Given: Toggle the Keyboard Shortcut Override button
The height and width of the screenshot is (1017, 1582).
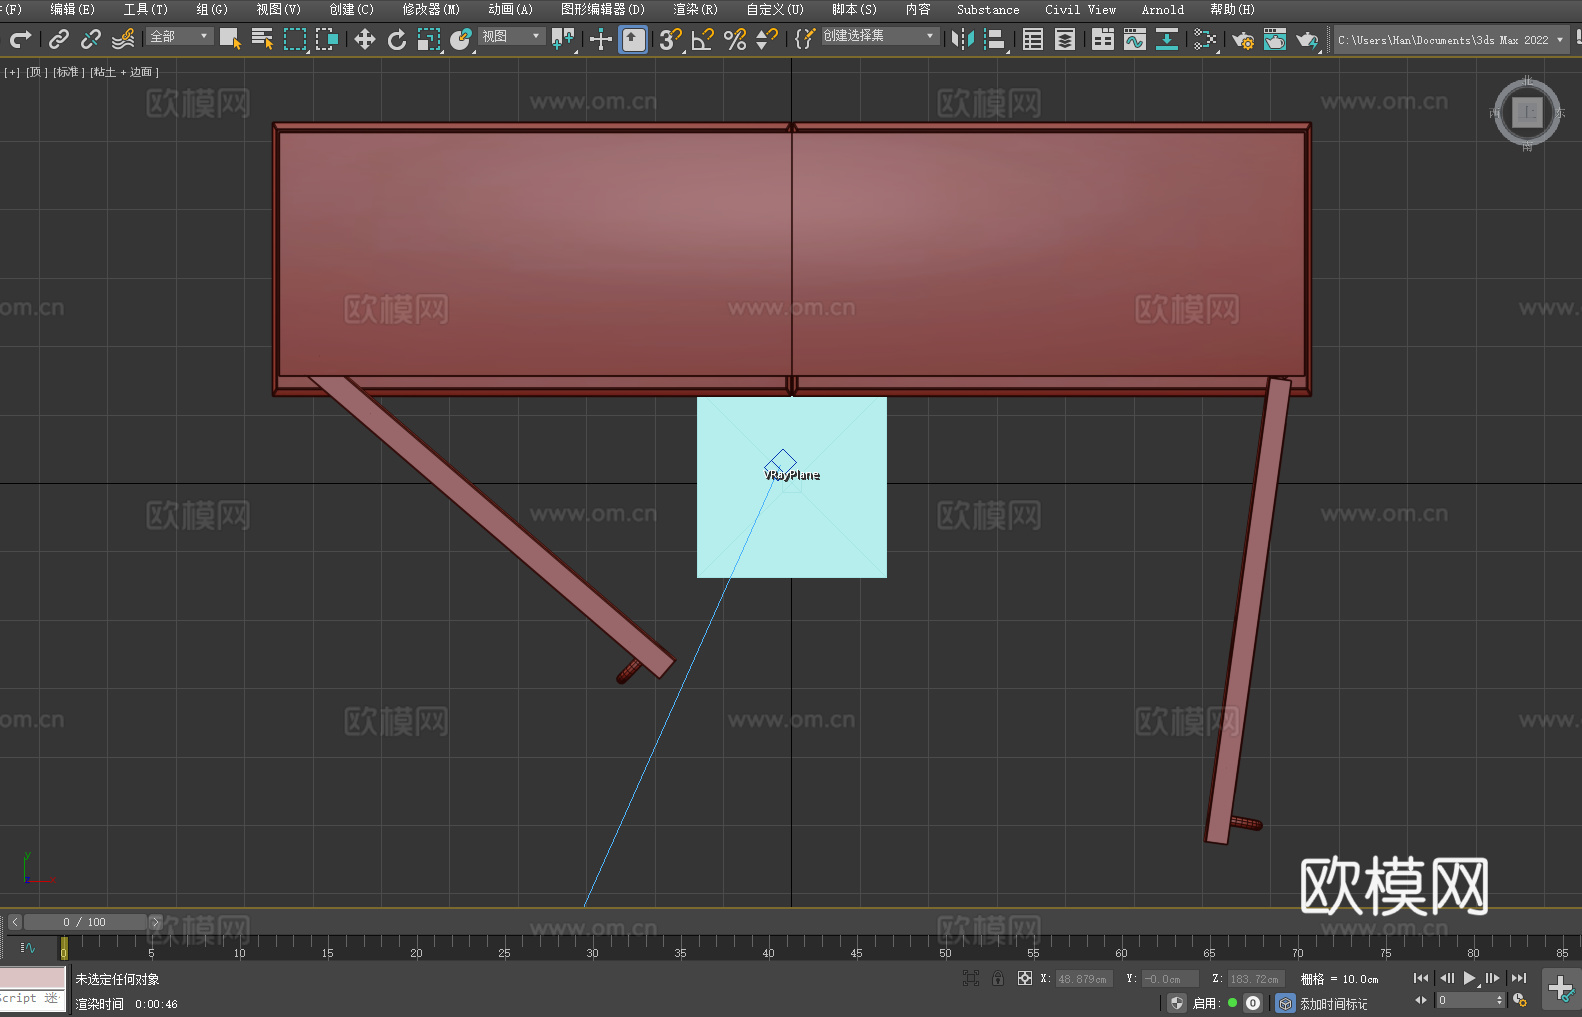Looking at the screenshot, I should pyautogui.click(x=633, y=39).
